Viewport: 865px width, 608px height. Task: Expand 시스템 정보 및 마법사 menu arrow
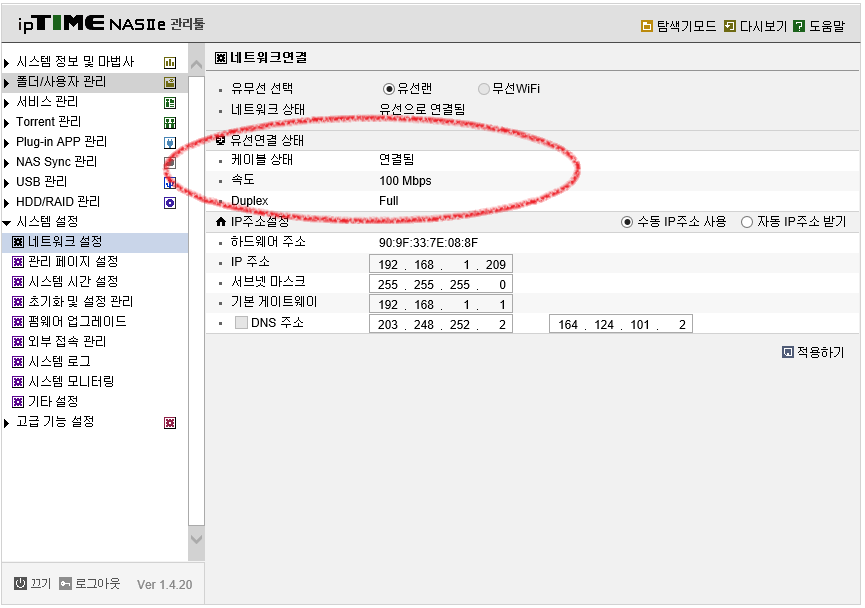tap(7, 63)
